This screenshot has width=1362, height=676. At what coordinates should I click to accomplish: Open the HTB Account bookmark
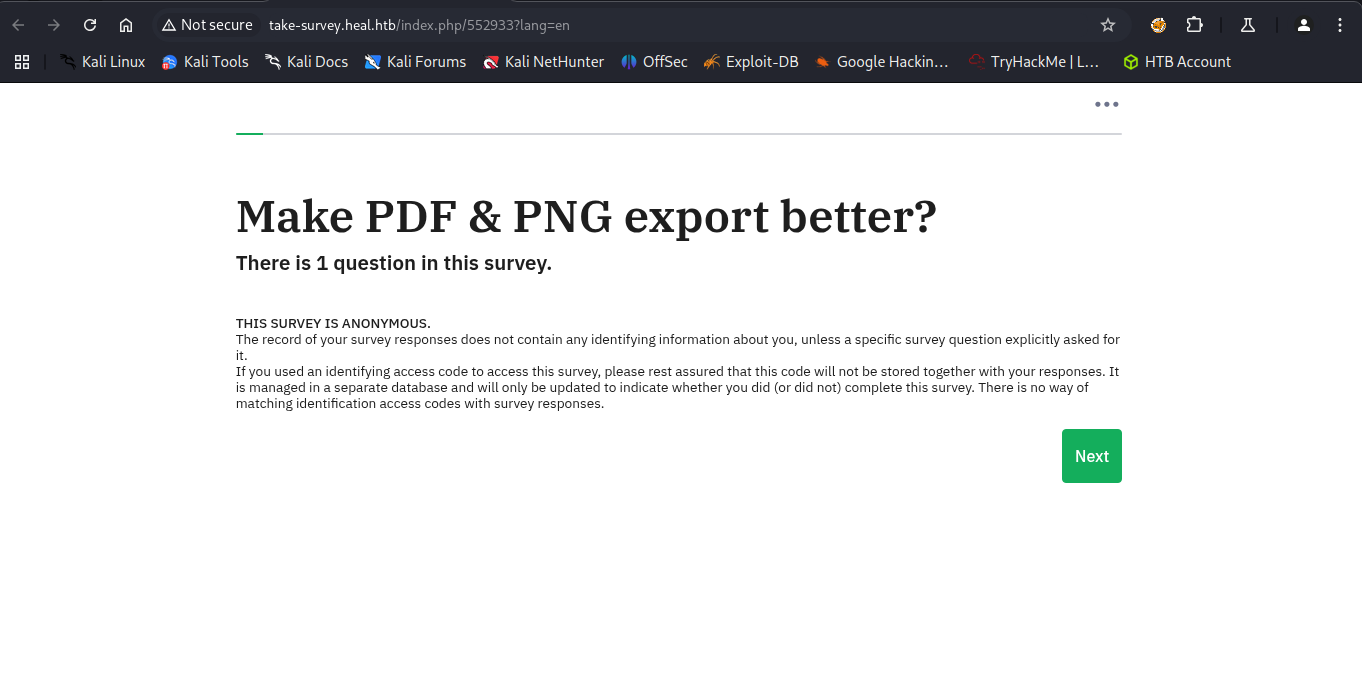coord(1176,62)
